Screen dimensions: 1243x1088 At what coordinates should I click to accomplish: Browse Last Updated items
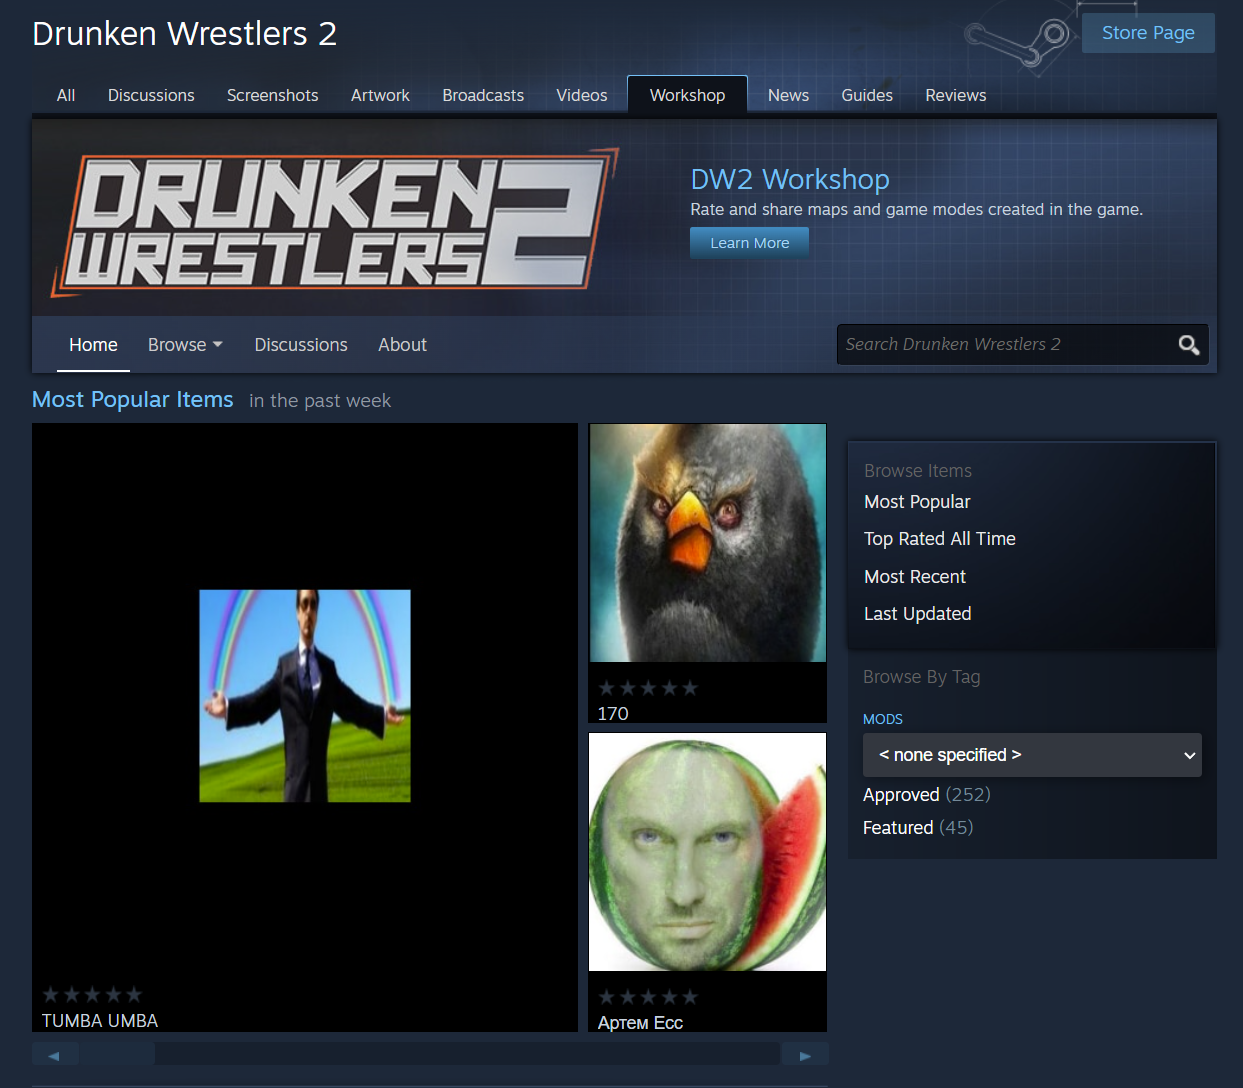(x=918, y=614)
